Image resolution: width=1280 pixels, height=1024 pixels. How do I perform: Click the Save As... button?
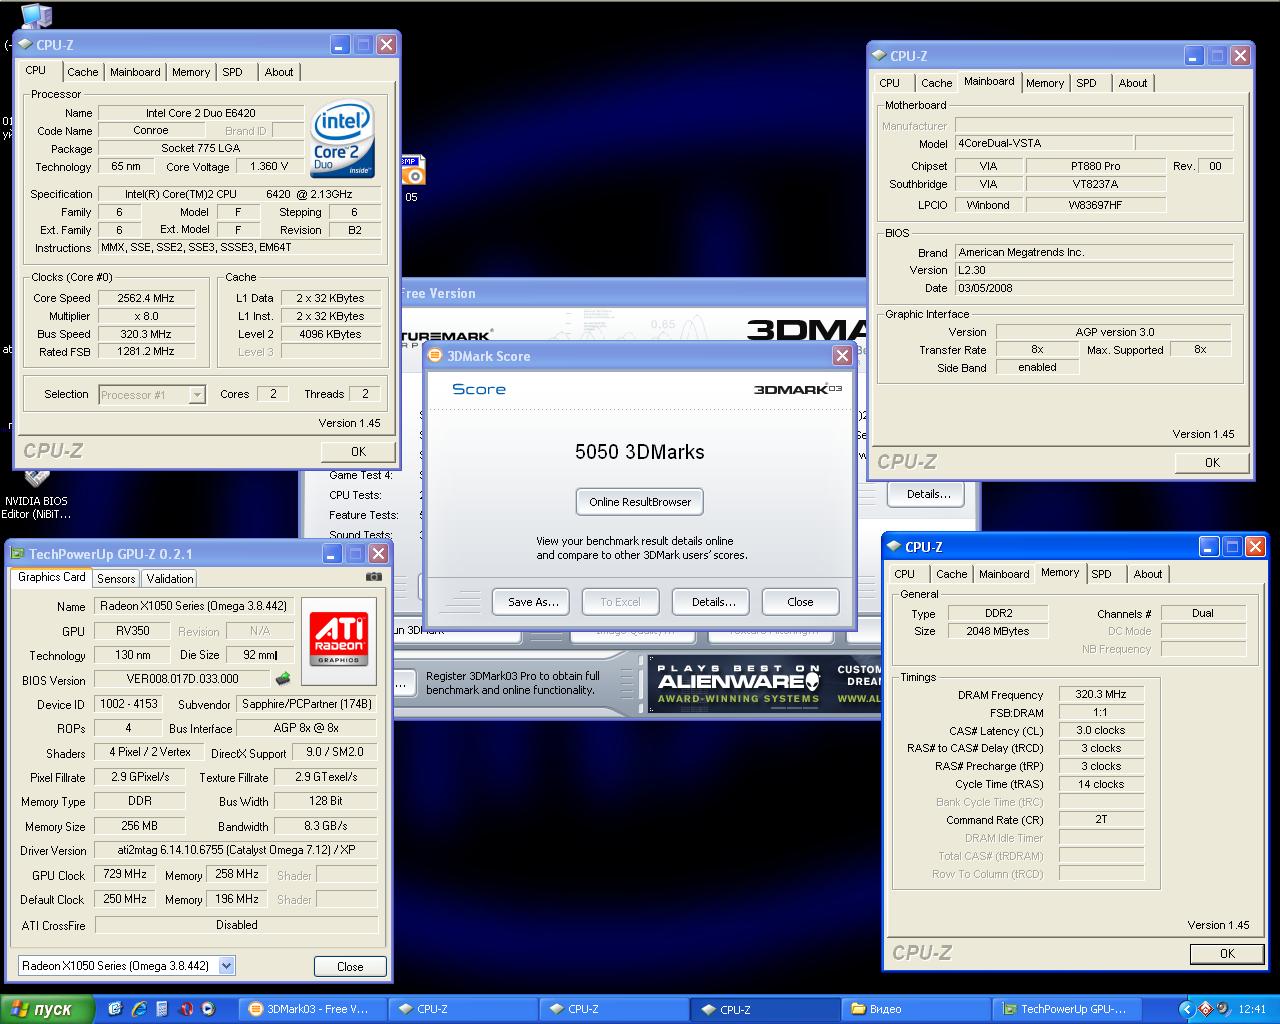(533, 602)
